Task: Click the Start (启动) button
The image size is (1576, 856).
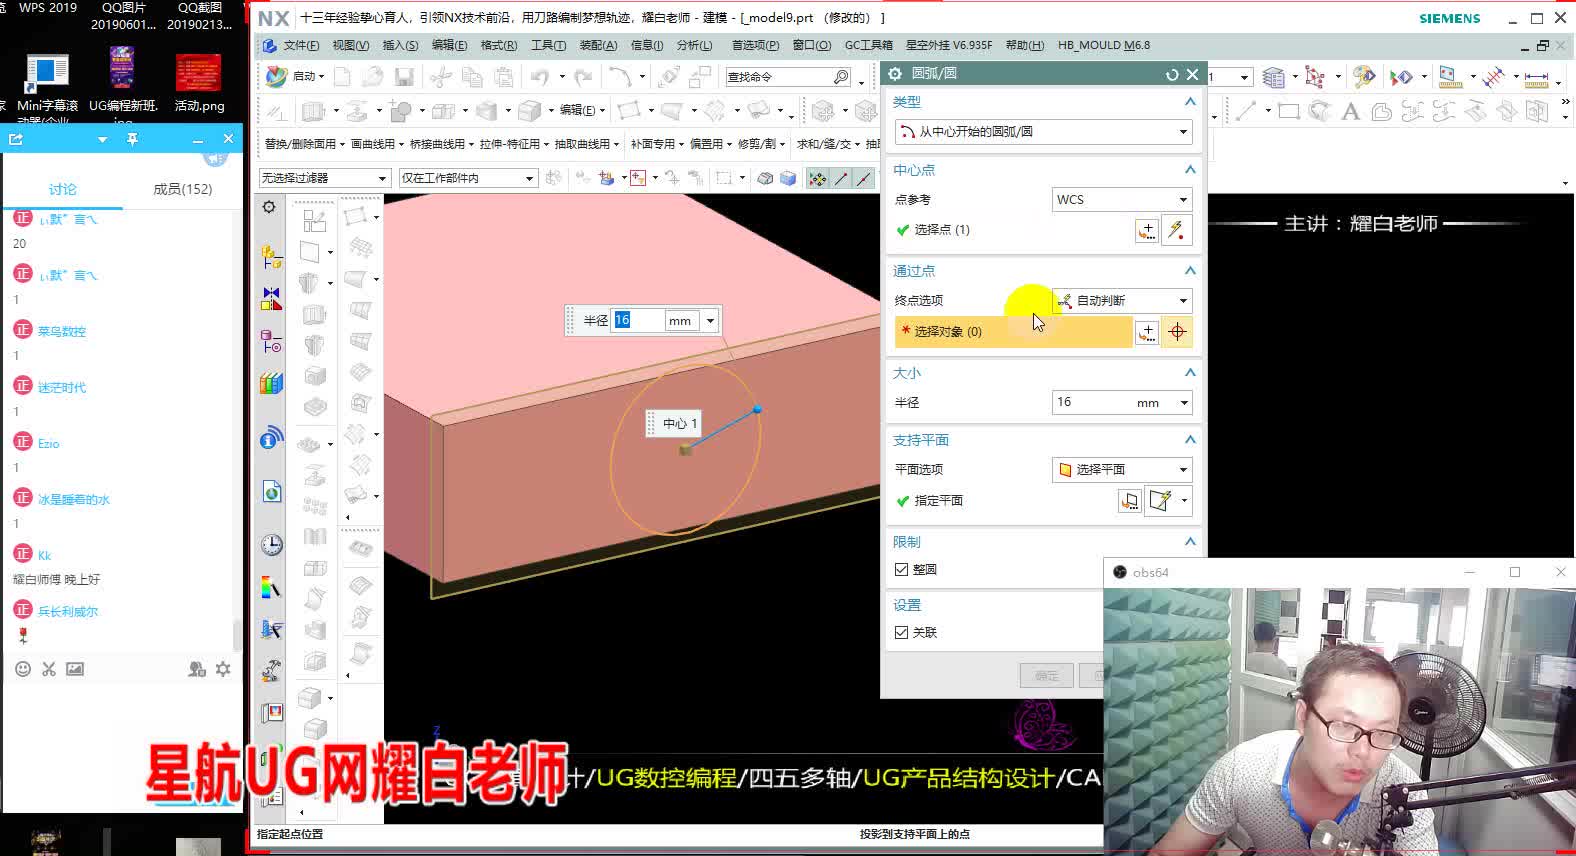Action: coord(296,76)
